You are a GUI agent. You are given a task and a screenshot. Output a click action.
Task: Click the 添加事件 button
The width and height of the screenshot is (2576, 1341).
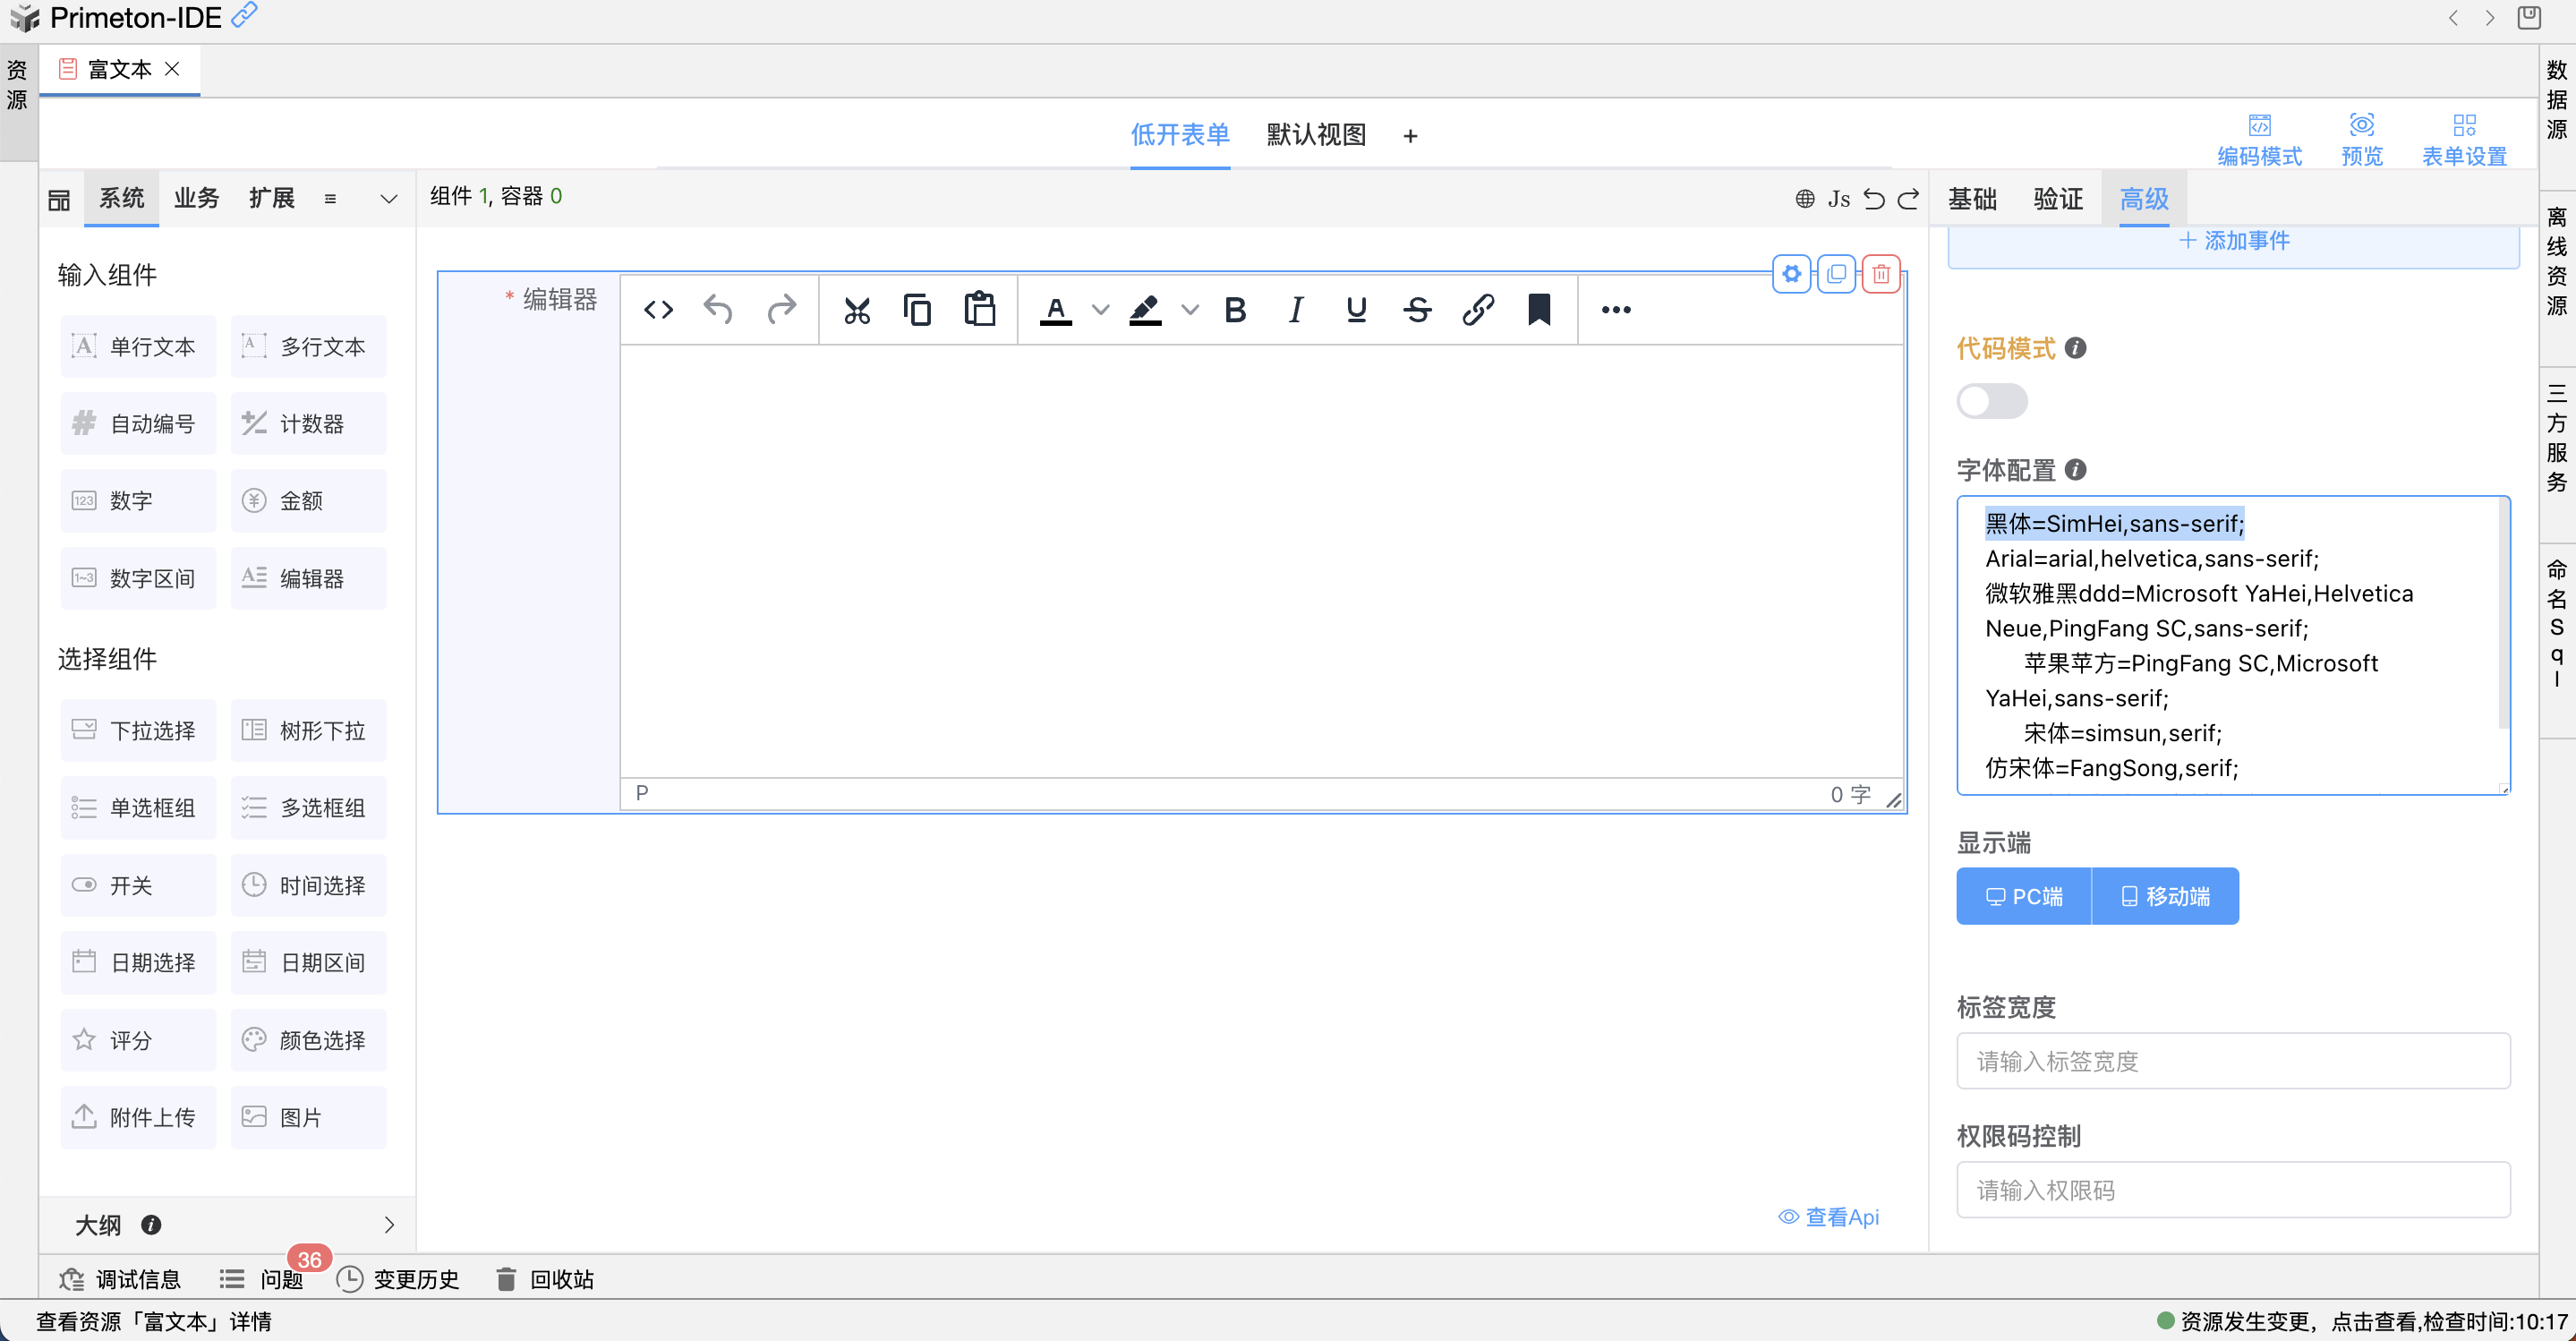coord(2233,241)
